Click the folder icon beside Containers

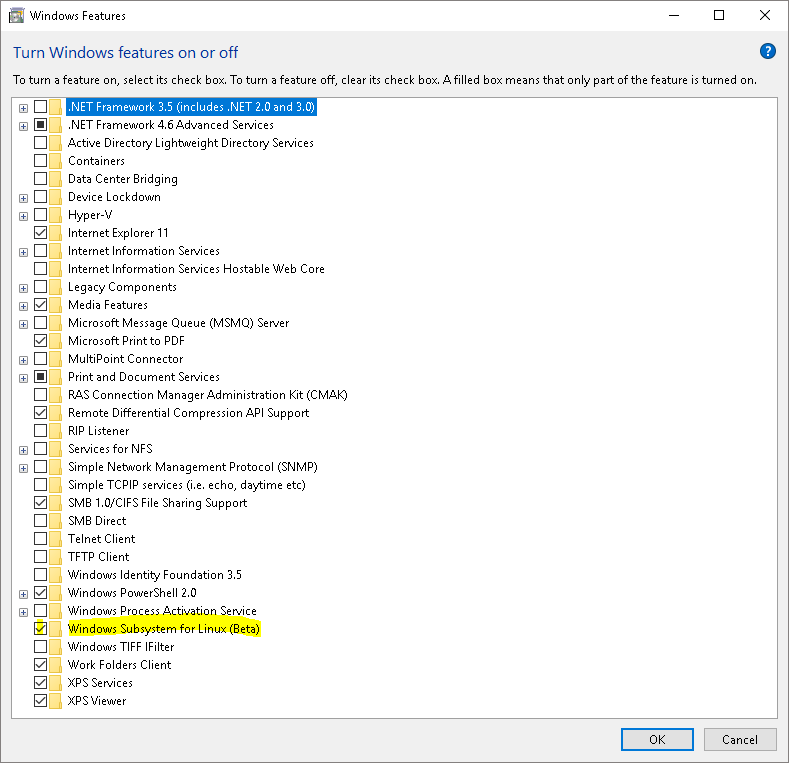(x=56, y=161)
